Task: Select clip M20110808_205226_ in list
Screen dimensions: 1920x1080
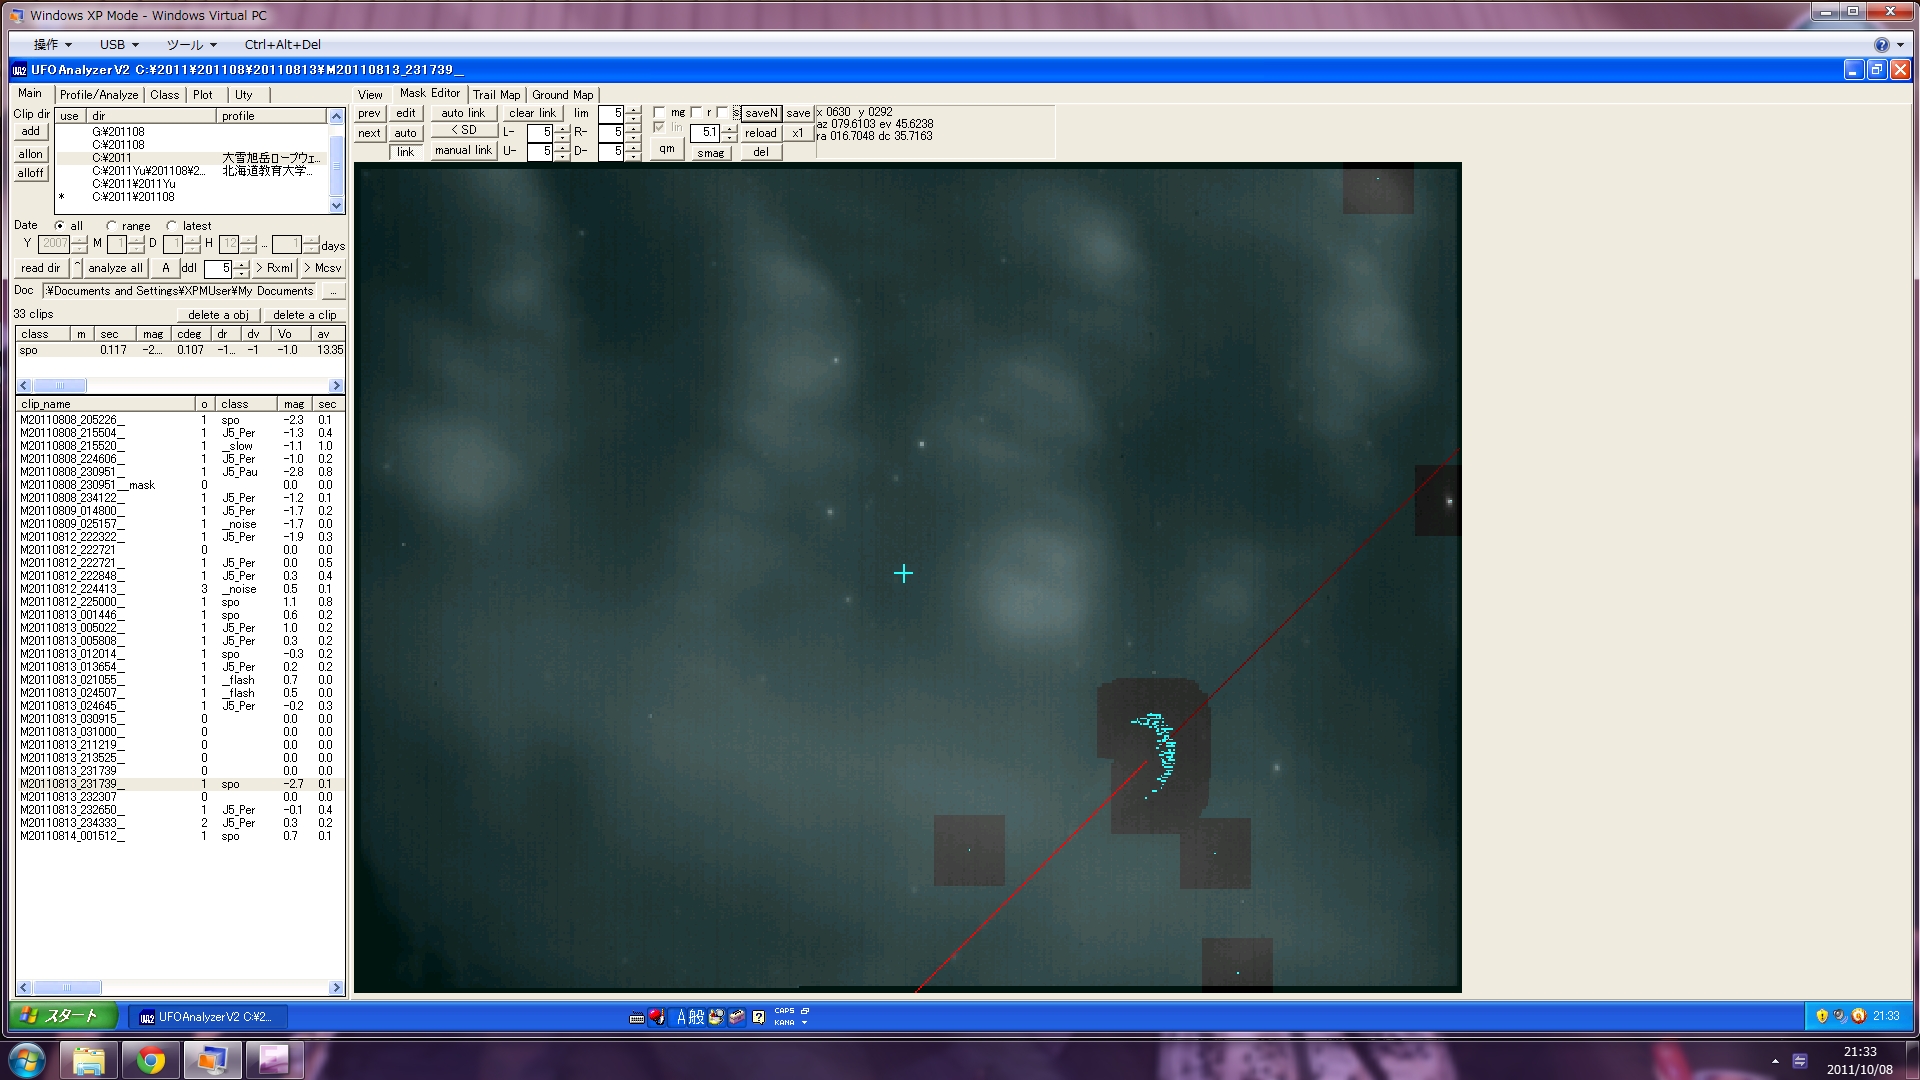Action: pyautogui.click(x=180, y=421)
